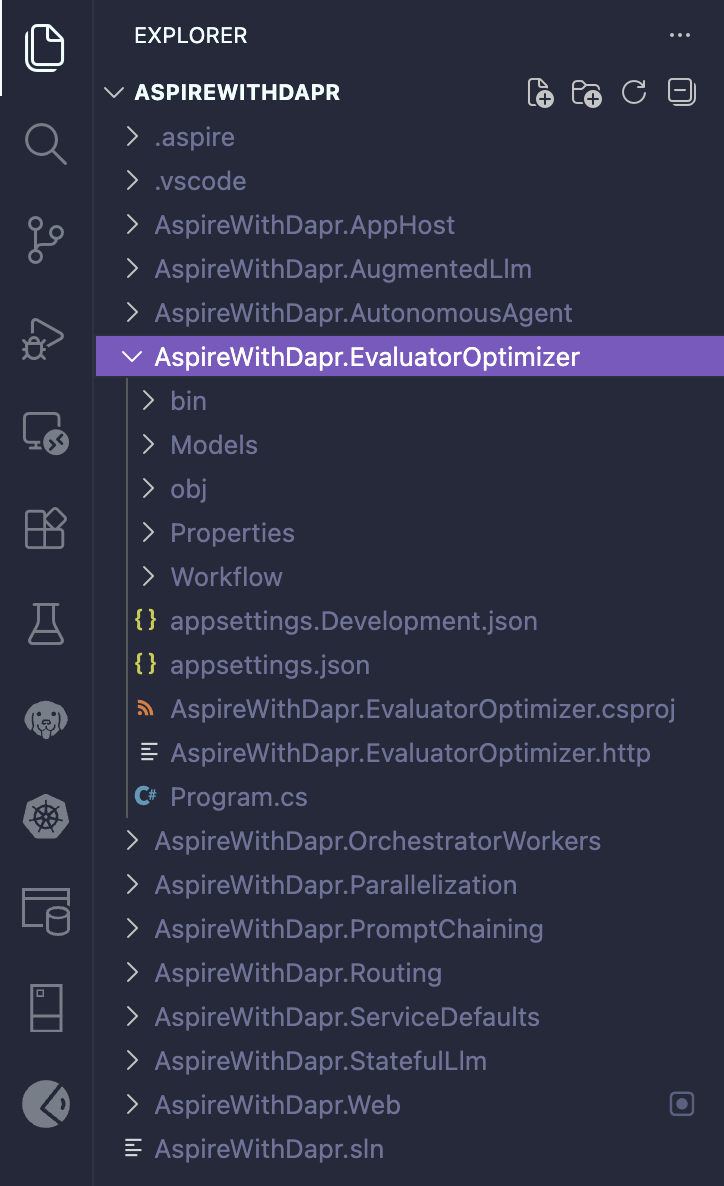Screen dimensions: 724x1186
Task: Open the Remote Explorer view
Action: [45, 434]
